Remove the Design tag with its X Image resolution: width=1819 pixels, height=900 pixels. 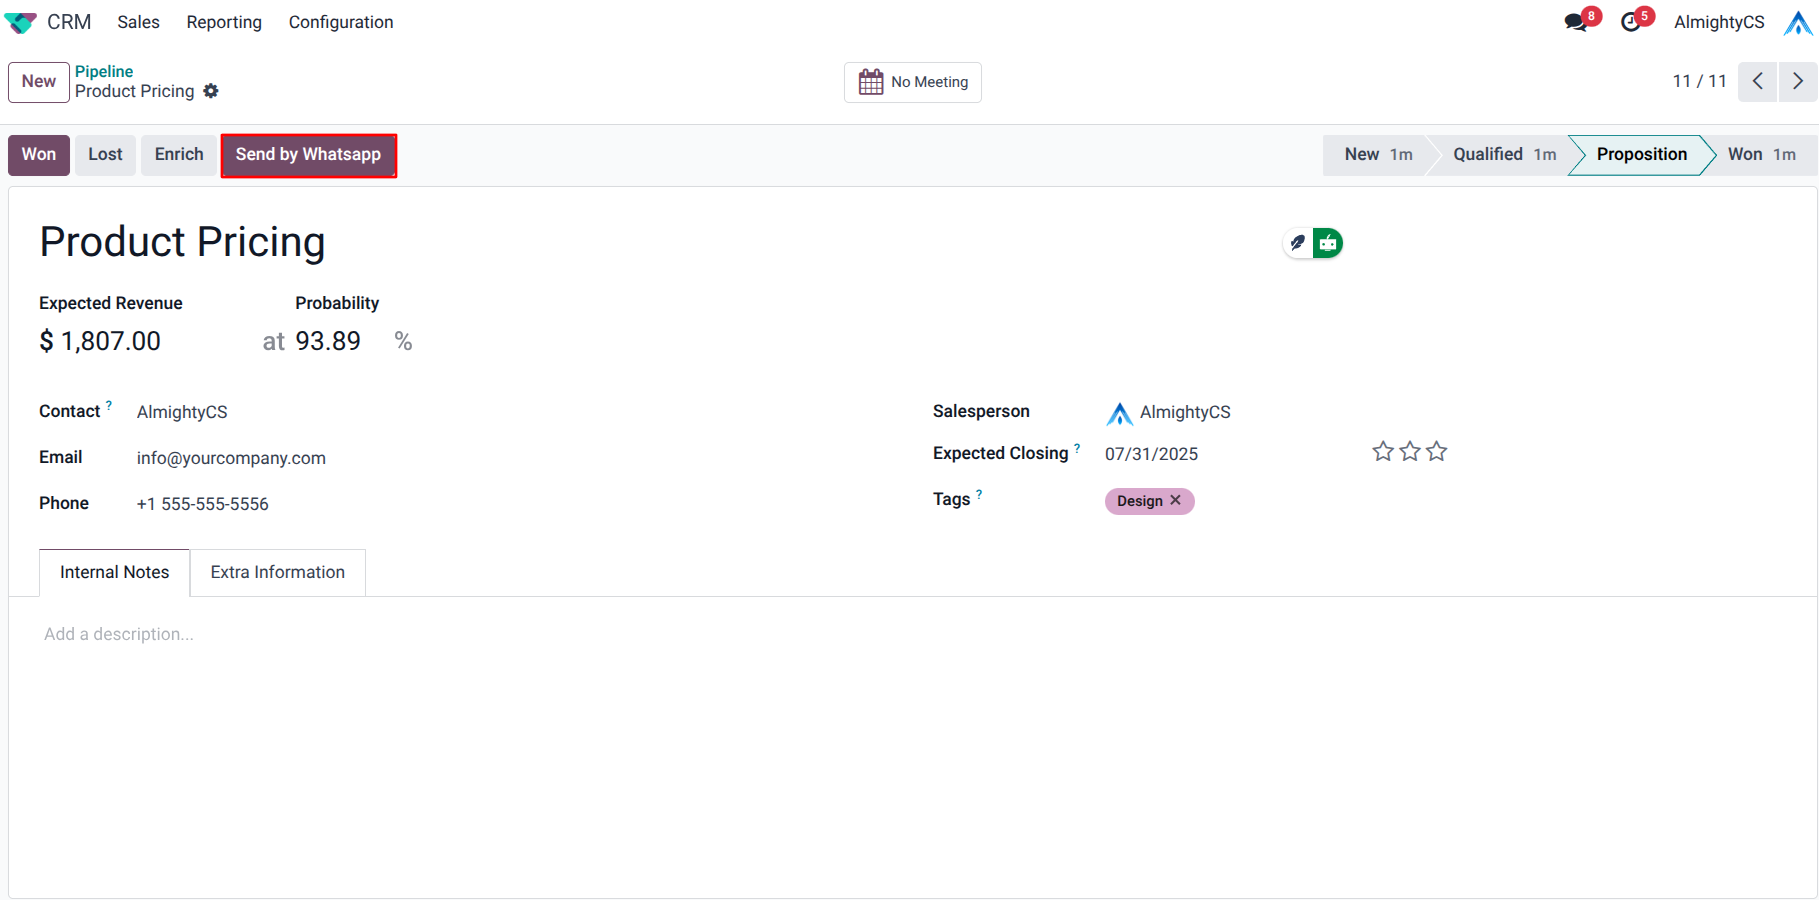tap(1176, 500)
